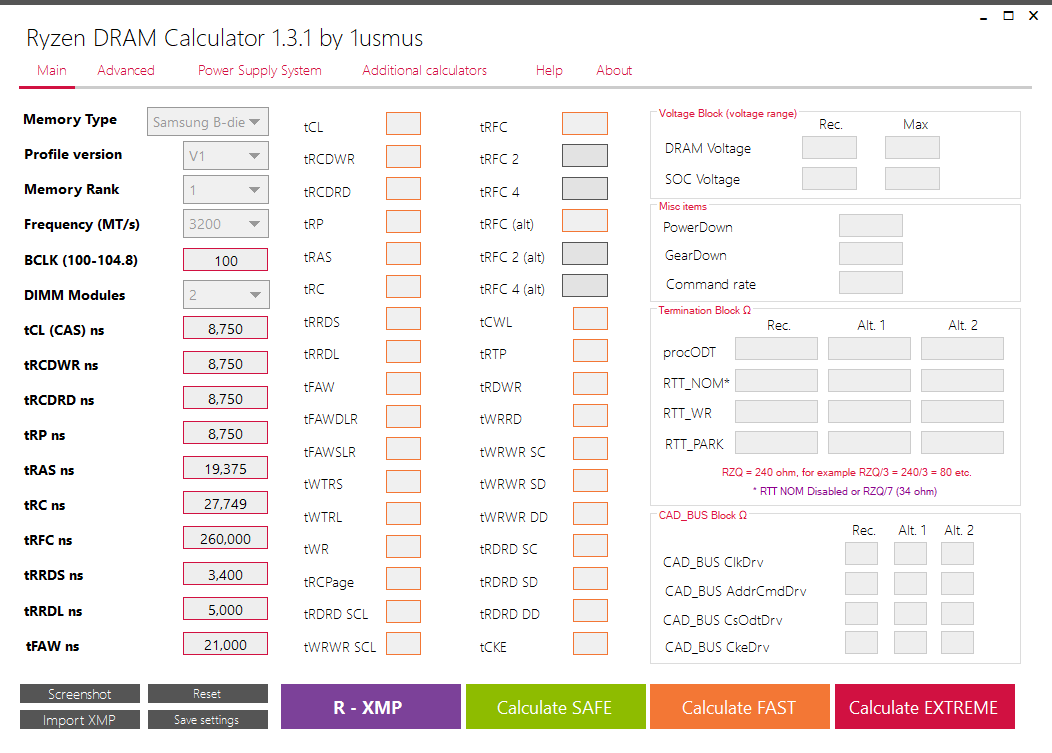Click the purple R - XMP button
This screenshot has width=1052, height=753.
pyautogui.click(x=370, y=707)
